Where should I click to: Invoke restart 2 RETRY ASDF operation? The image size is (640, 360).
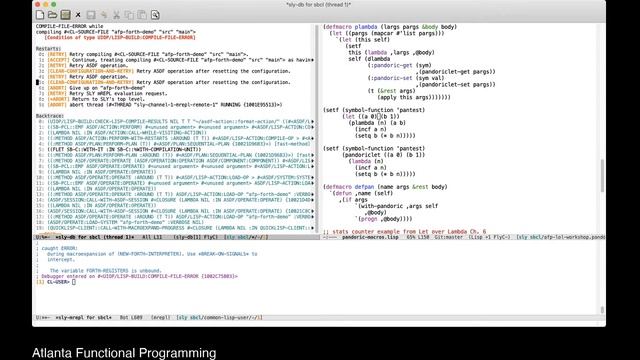click(83, 66)
